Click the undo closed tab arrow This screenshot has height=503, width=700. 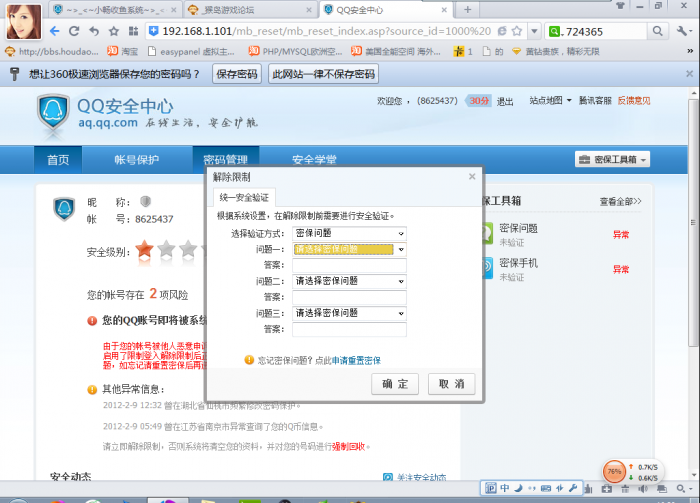click(94, 31)
